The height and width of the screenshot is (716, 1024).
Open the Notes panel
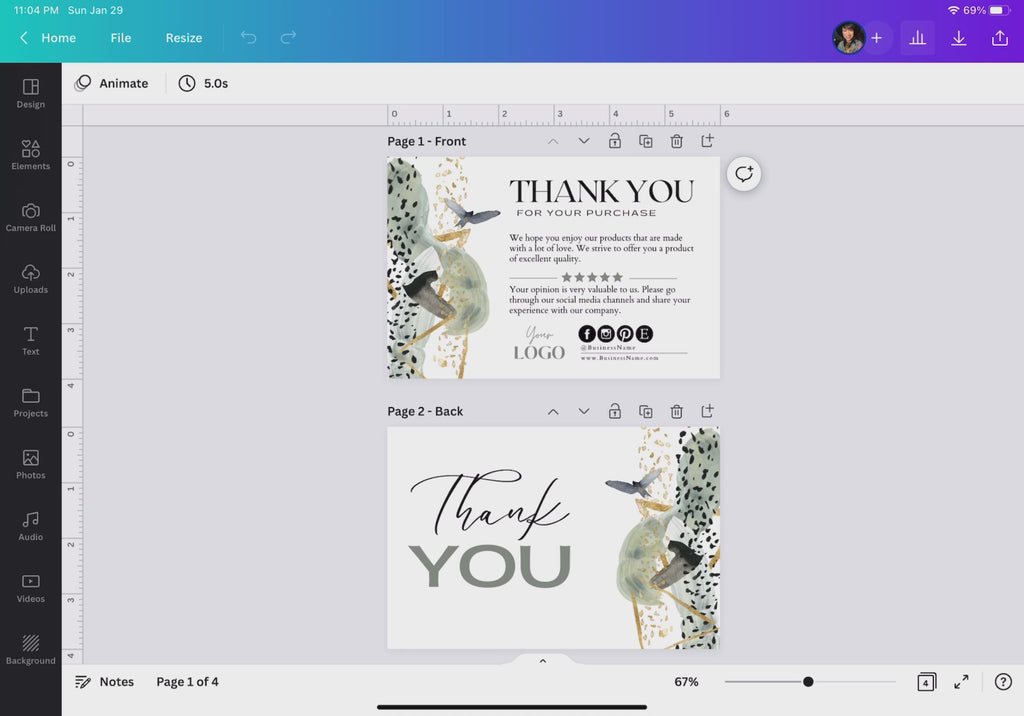104,681
